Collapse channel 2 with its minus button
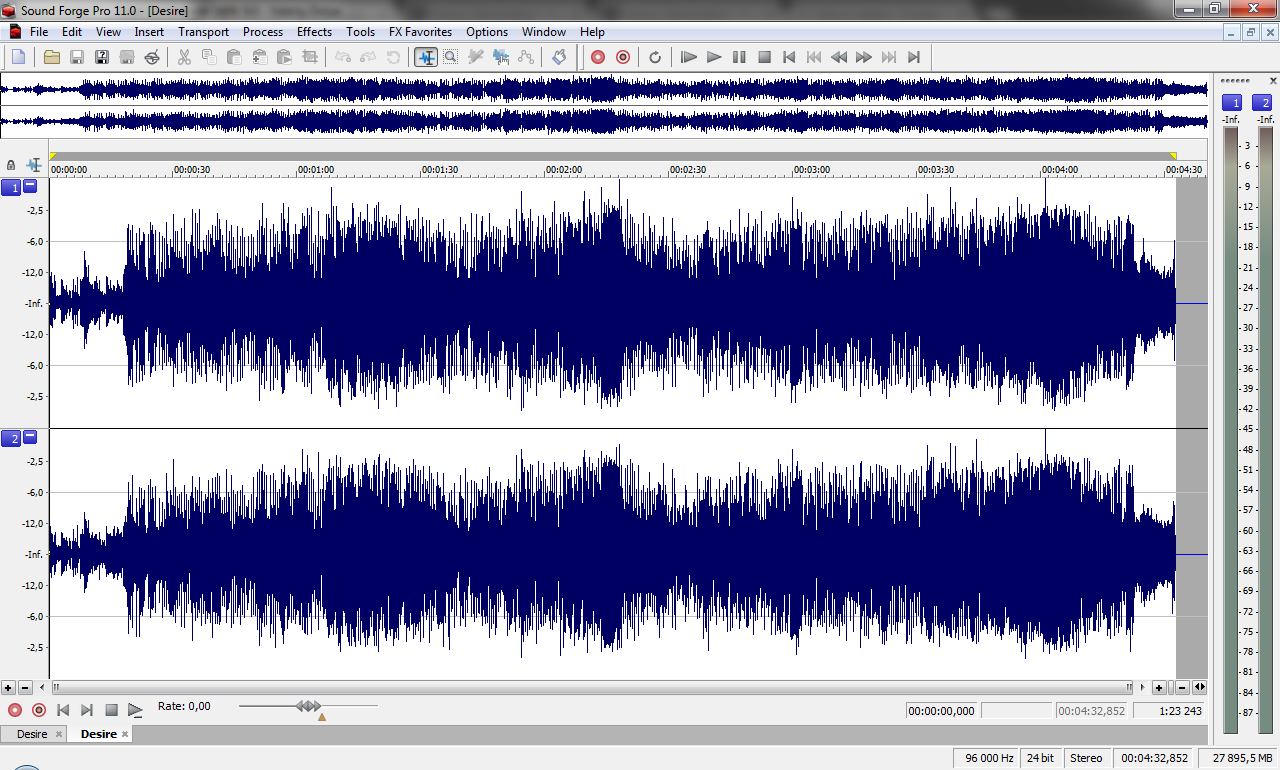1280x770 pixels. (30, 437)
